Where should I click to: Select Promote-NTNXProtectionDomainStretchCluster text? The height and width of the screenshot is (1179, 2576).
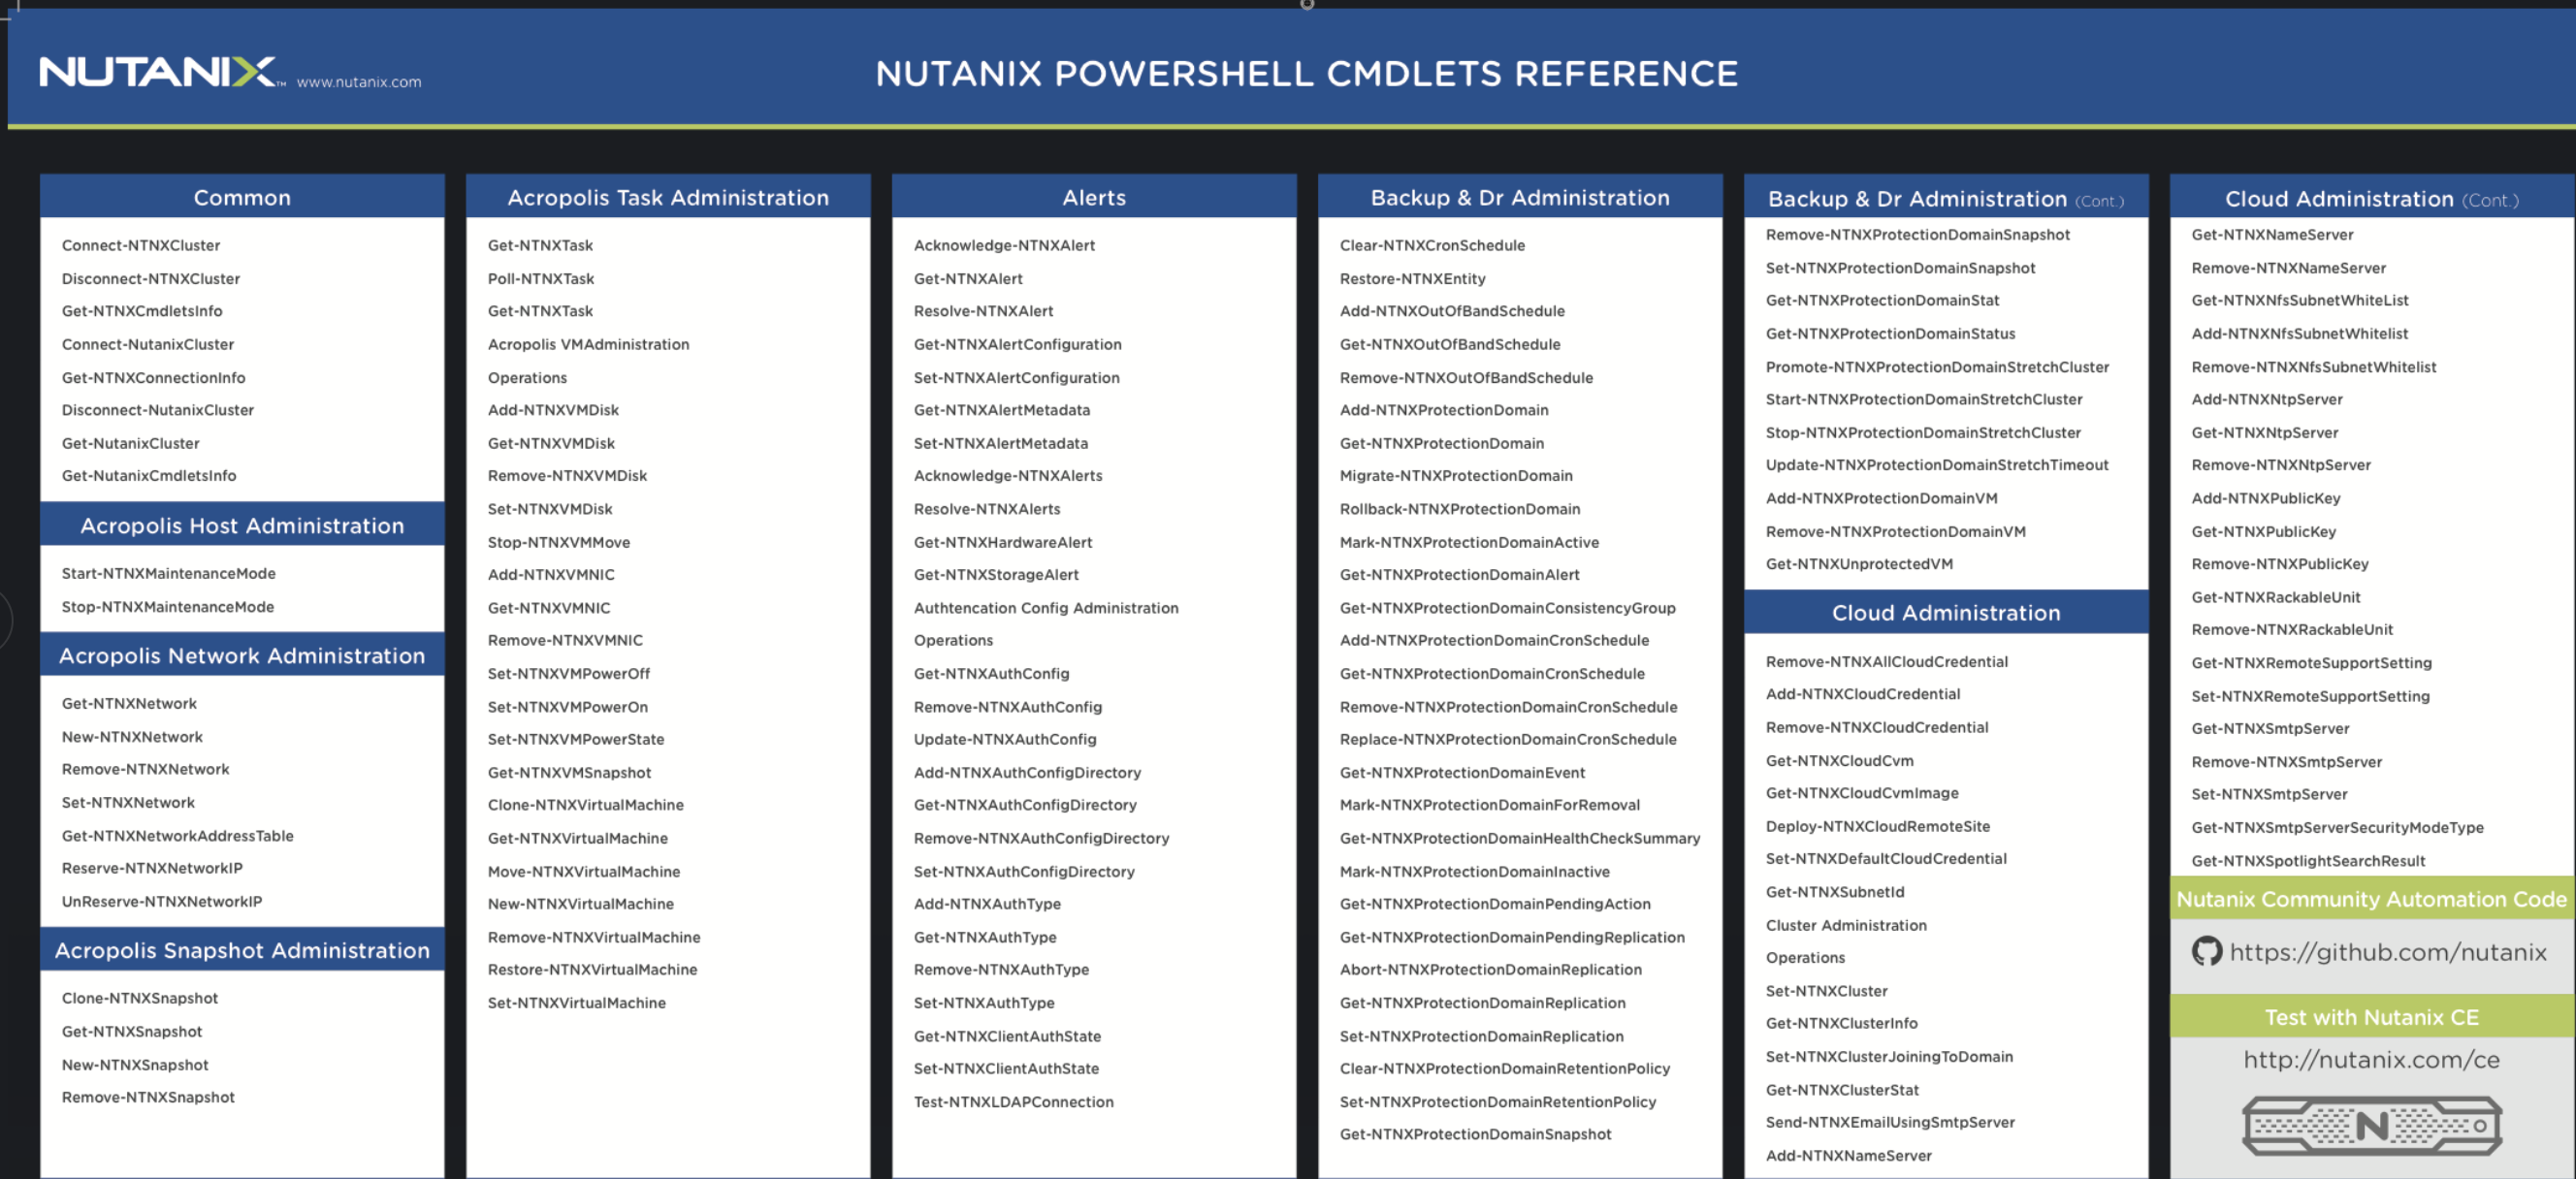[x=1937, y=367]
